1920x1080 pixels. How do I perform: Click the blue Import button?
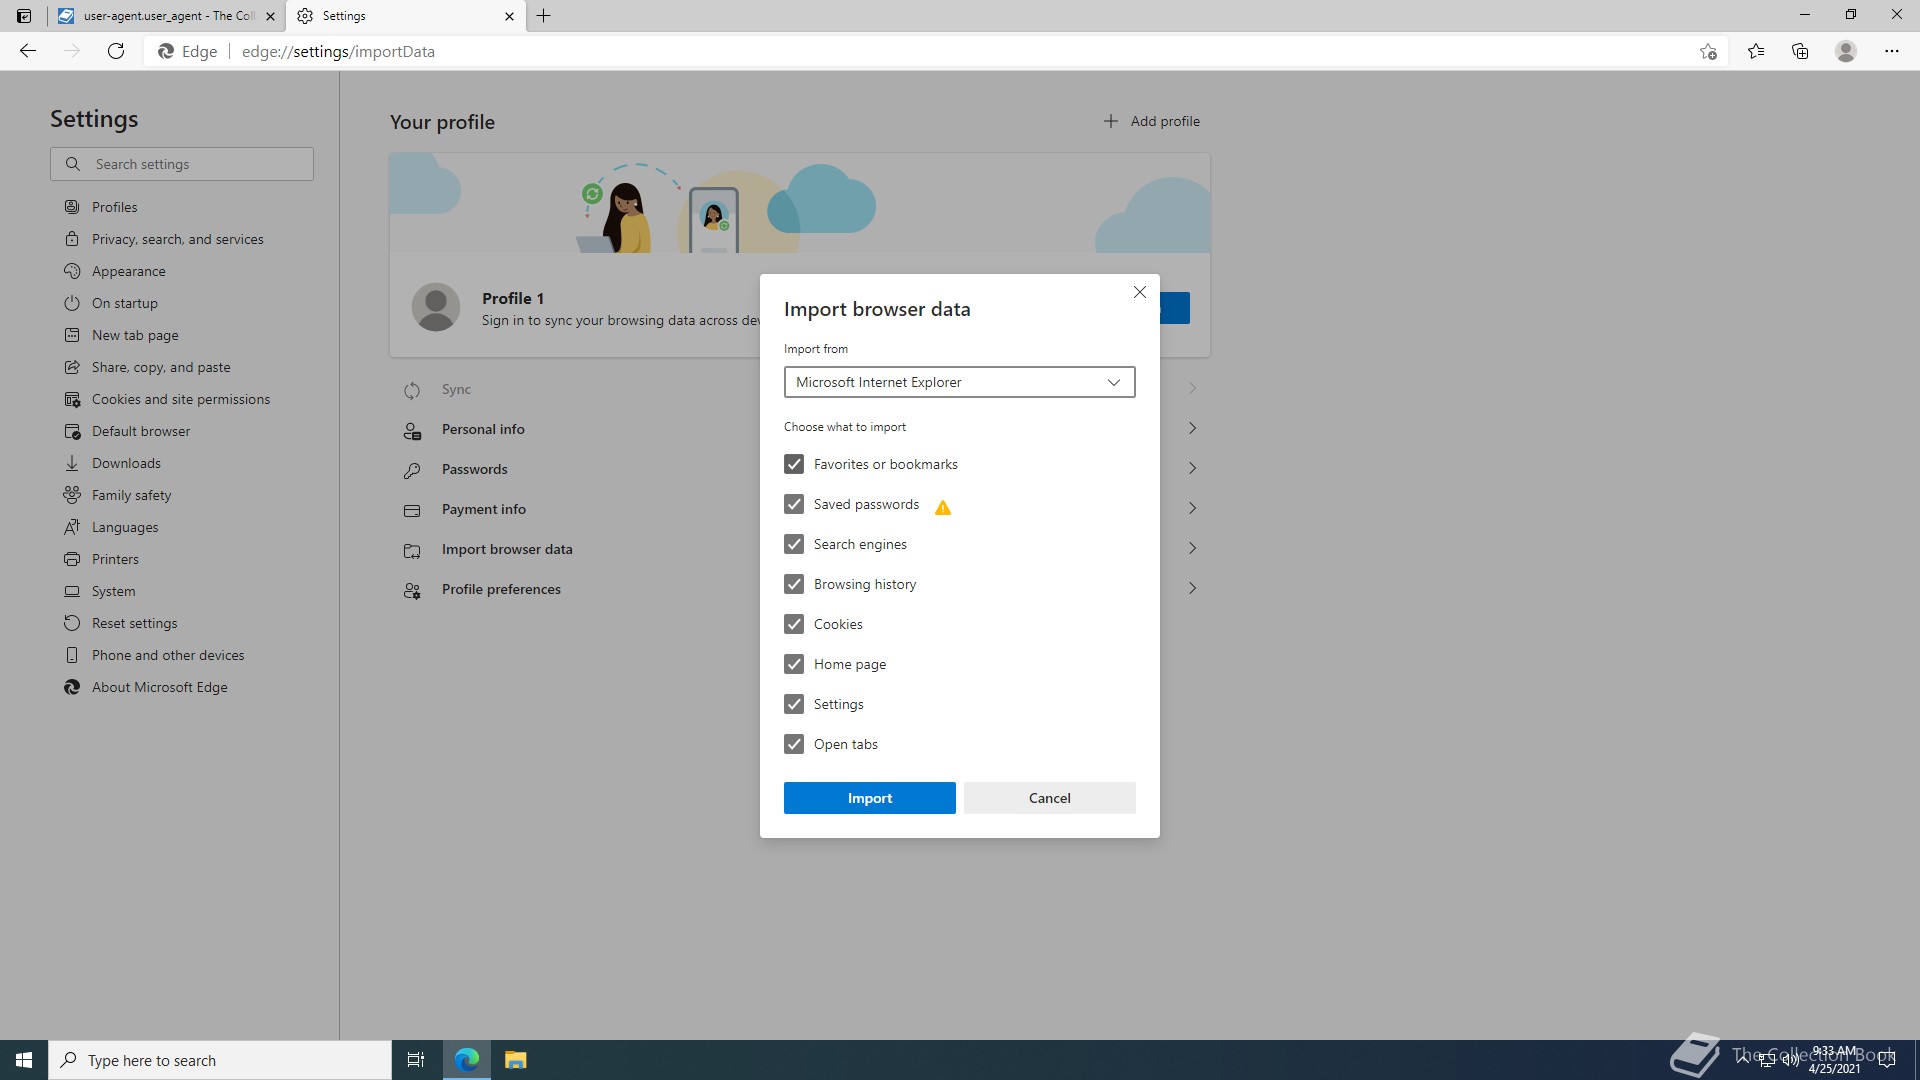coord(869,798)
